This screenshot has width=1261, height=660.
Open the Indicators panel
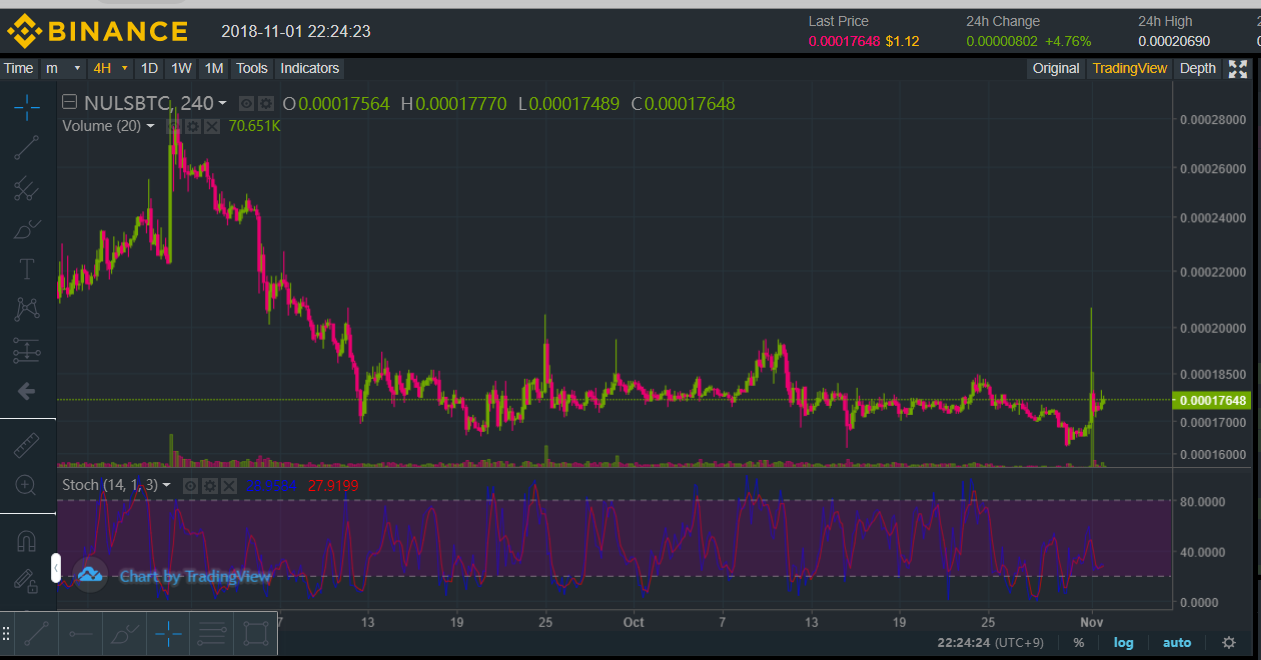[x=309, y=69]
